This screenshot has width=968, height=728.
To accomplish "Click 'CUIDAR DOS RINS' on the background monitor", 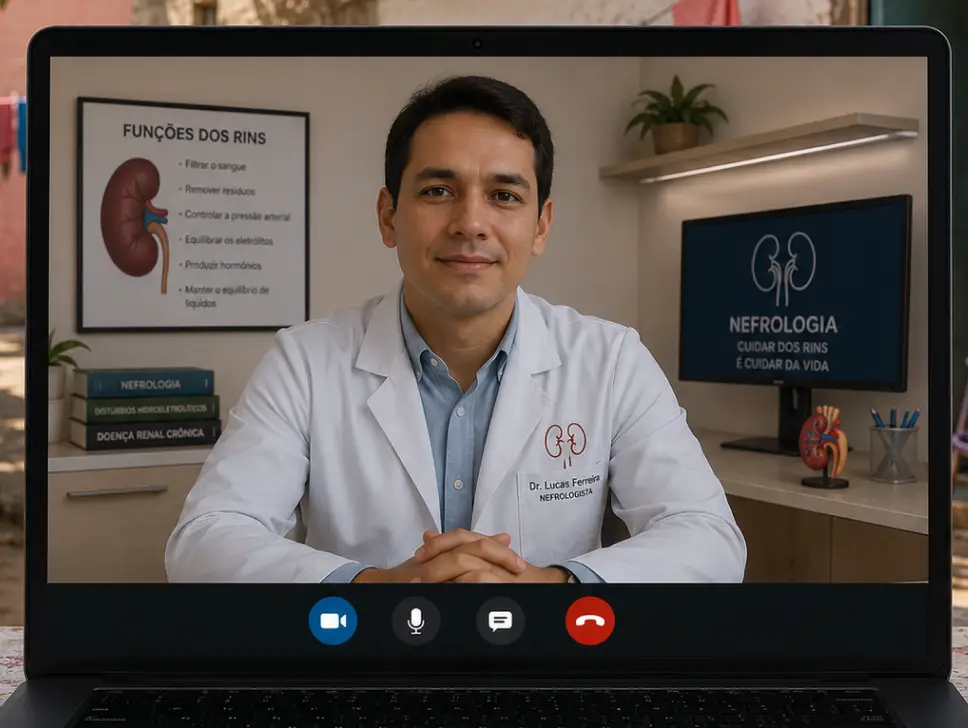I will [x=782, y=346].
